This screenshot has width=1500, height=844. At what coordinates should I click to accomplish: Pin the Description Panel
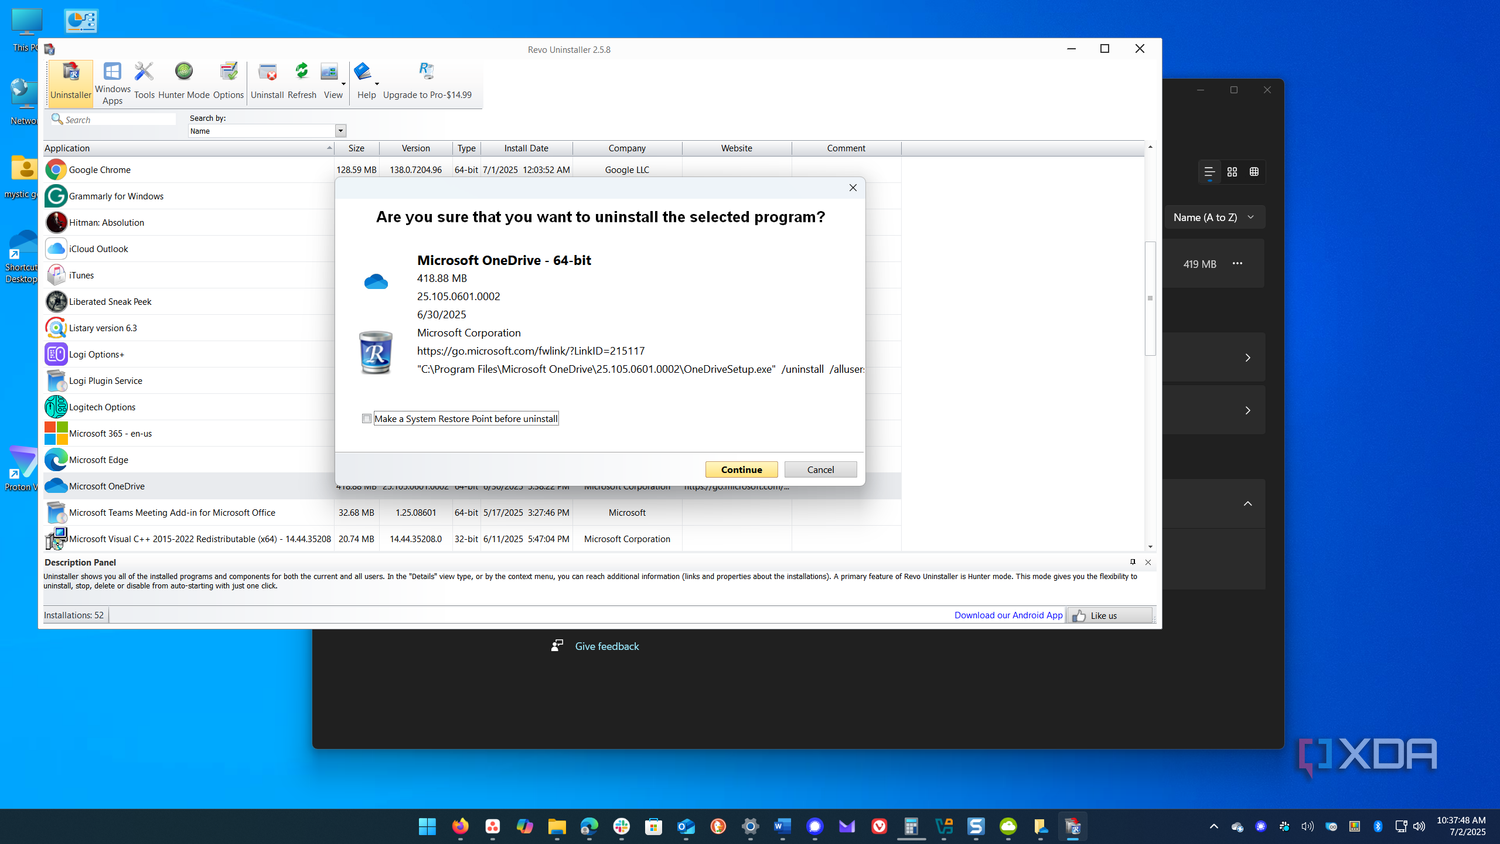pos(1133,562)
